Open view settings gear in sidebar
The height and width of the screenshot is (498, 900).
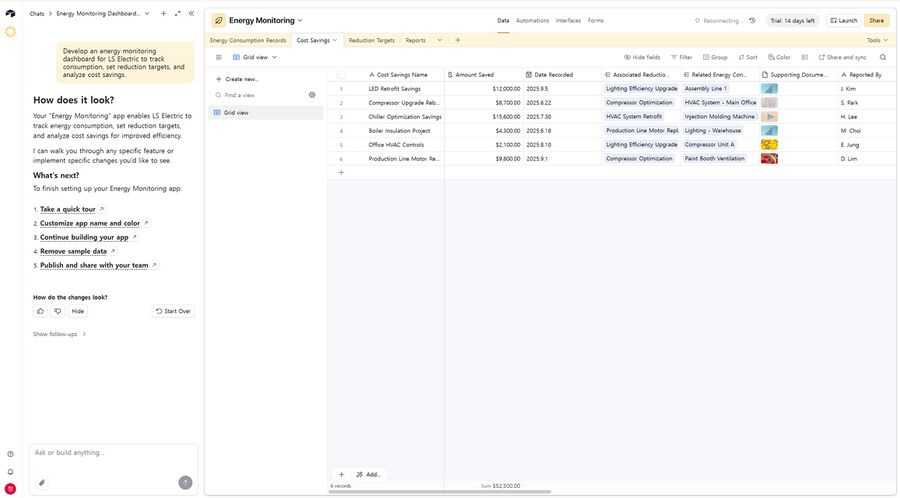(x=312, y=95)
